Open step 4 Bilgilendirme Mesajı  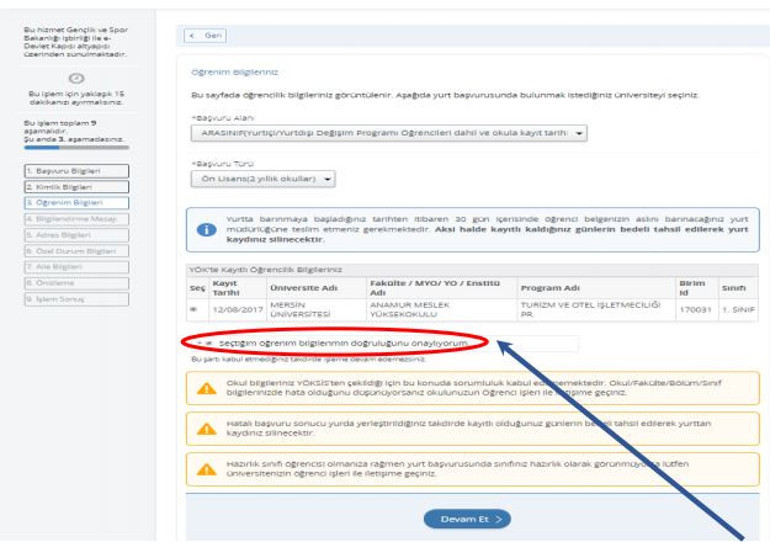[x=76, y=219]
